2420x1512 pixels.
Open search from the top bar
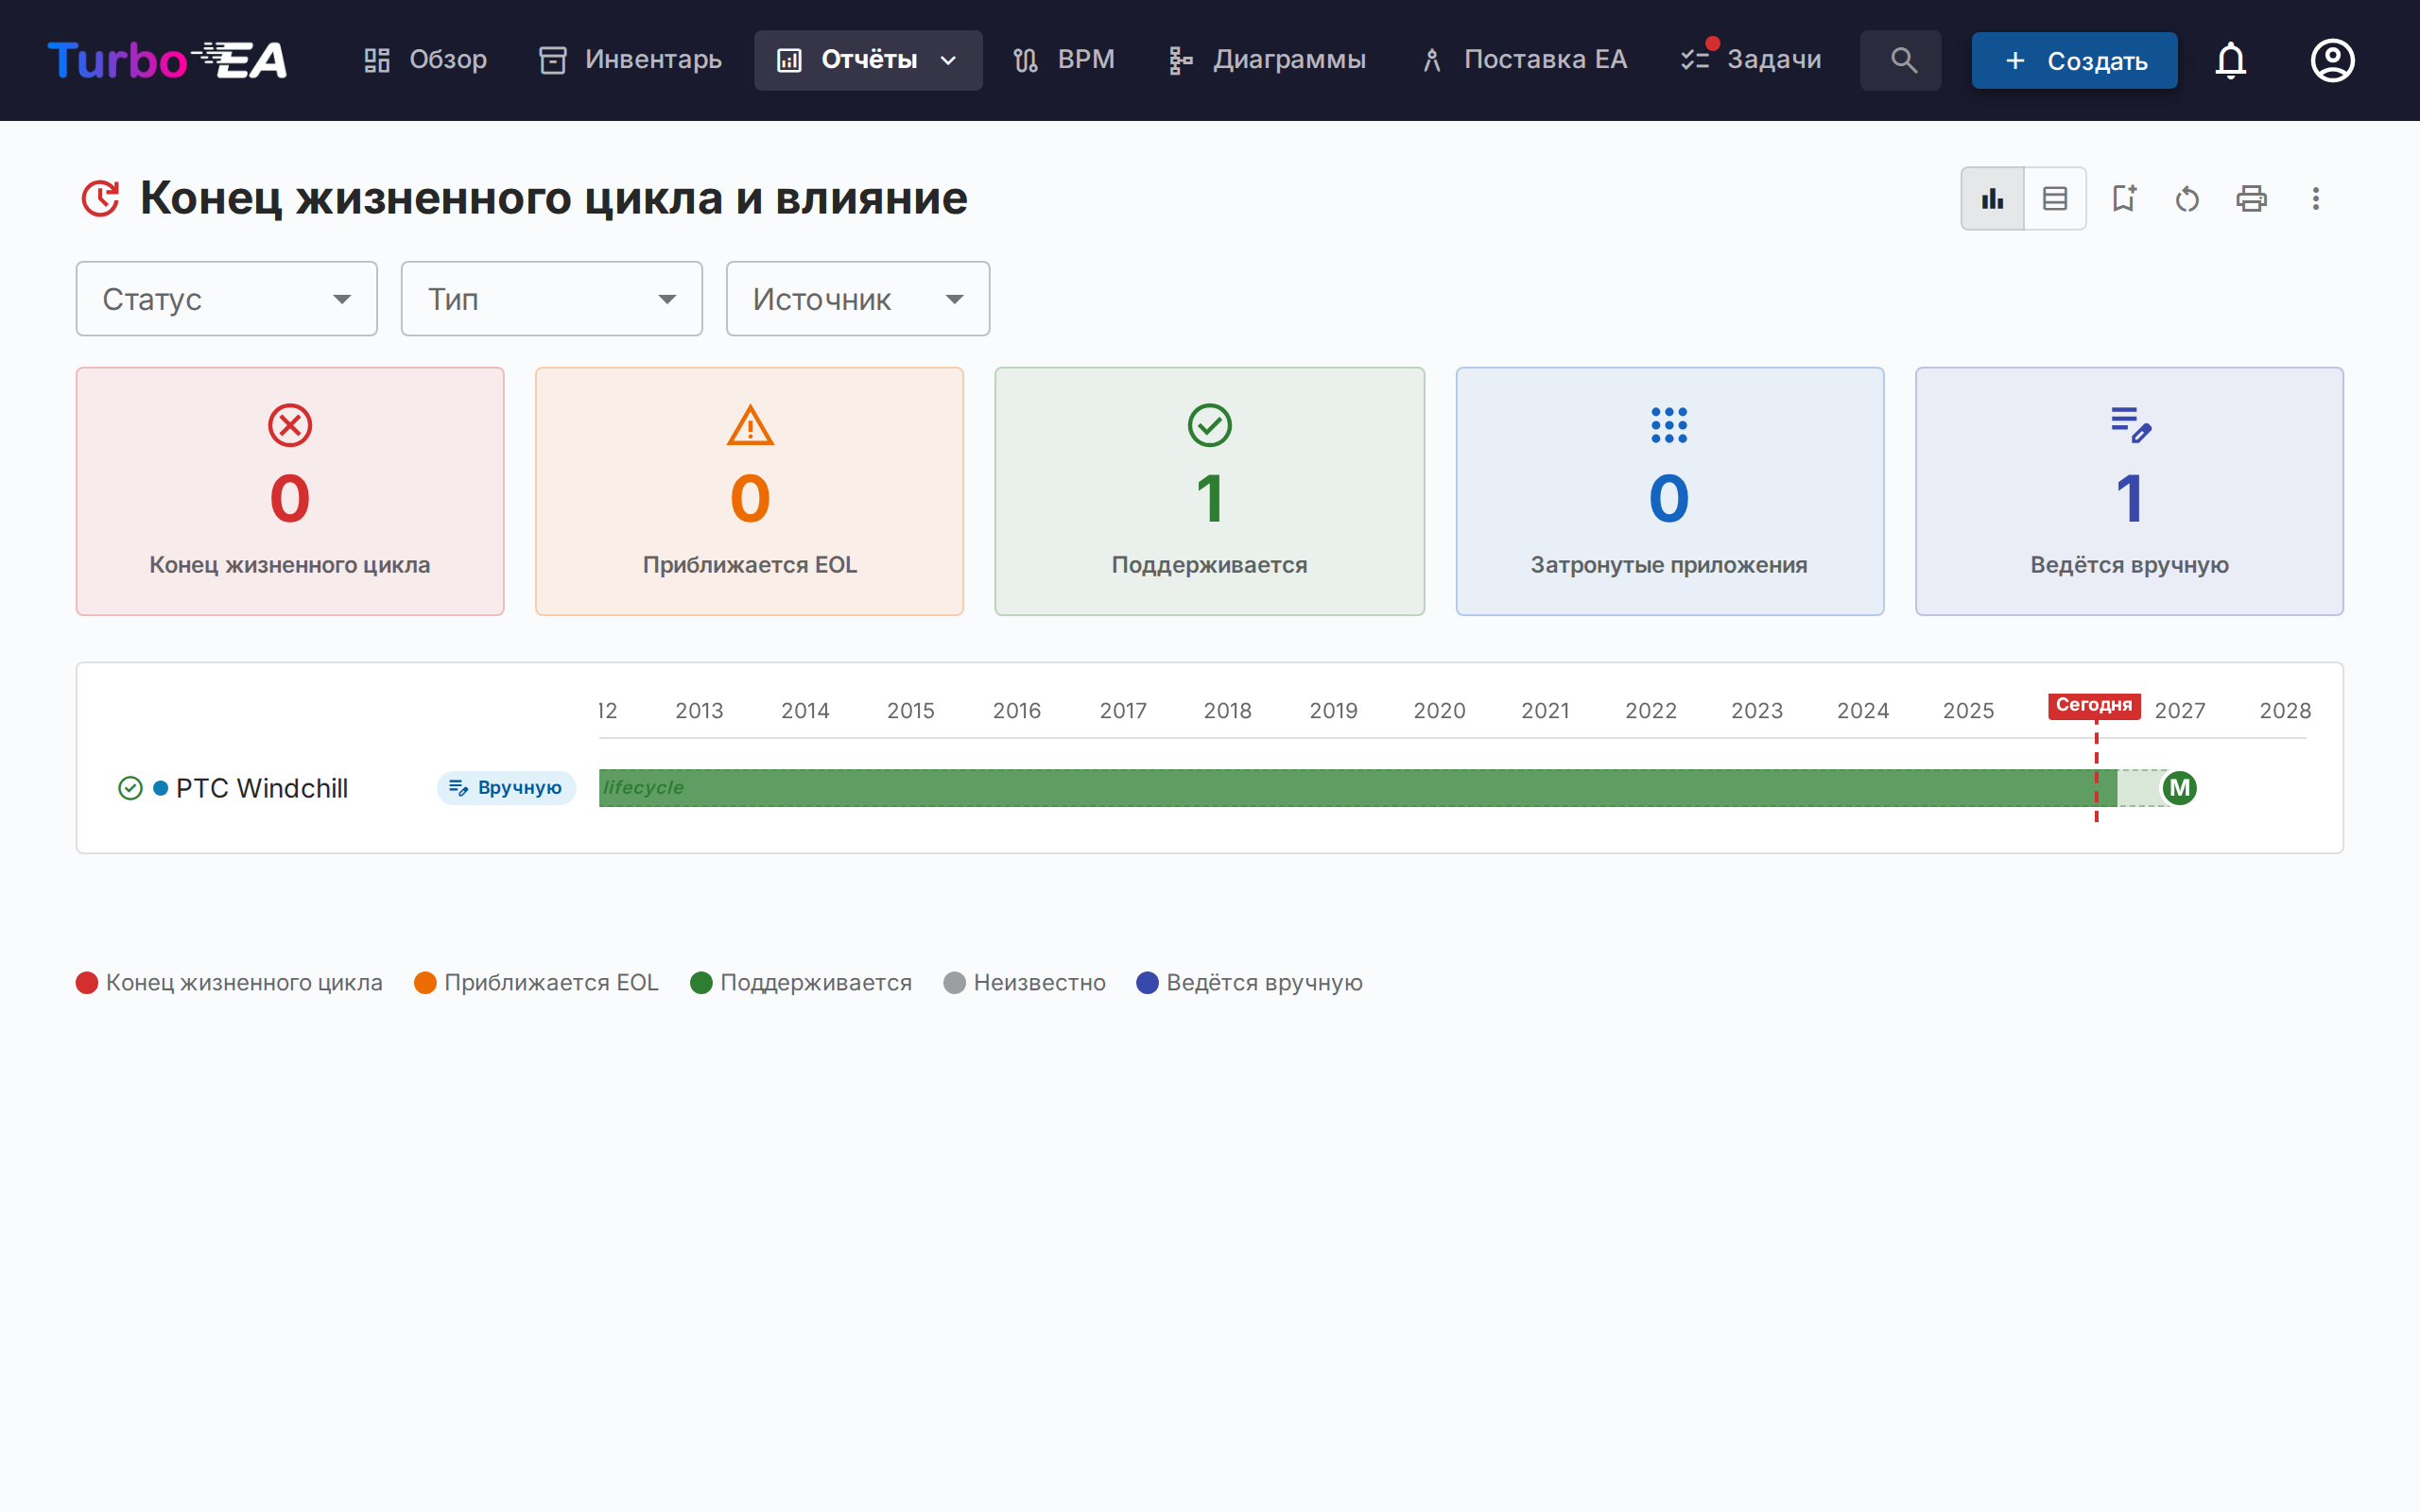tap(1899, 60)
